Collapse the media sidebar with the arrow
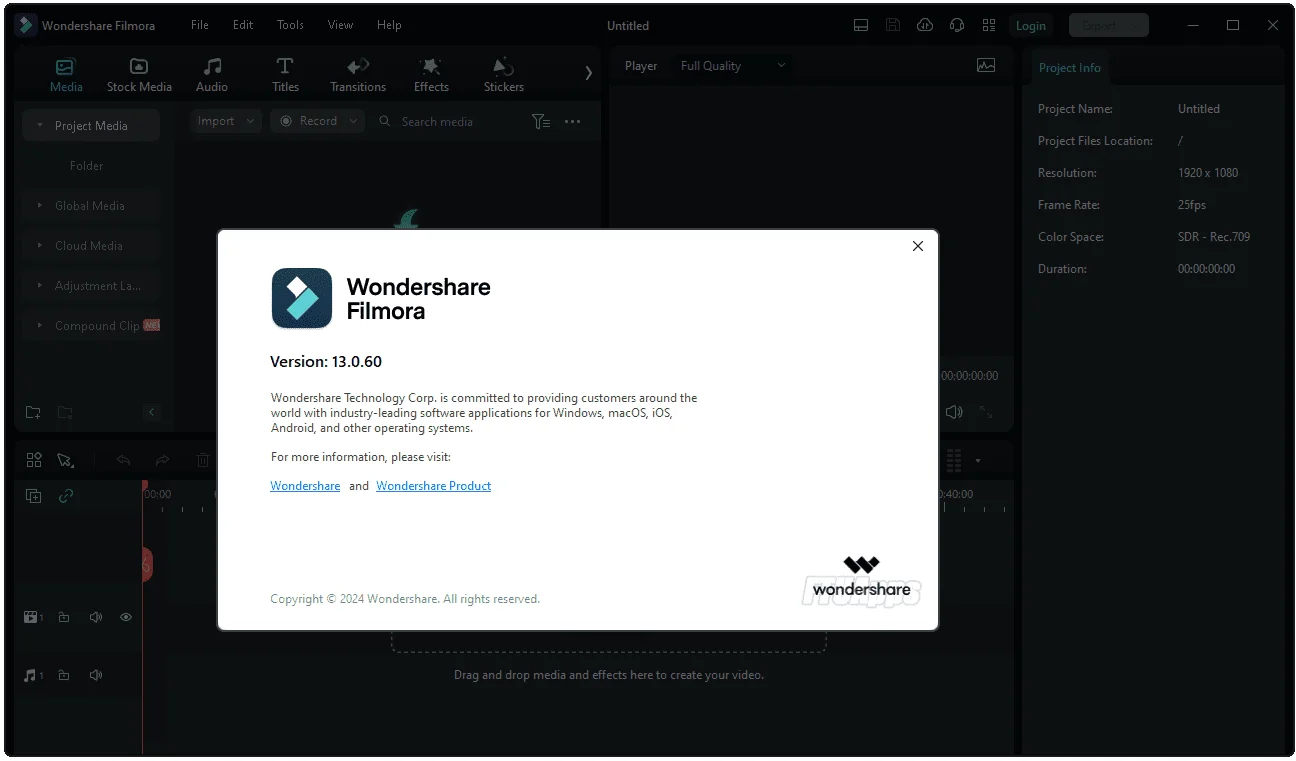 tap(152, 412)
